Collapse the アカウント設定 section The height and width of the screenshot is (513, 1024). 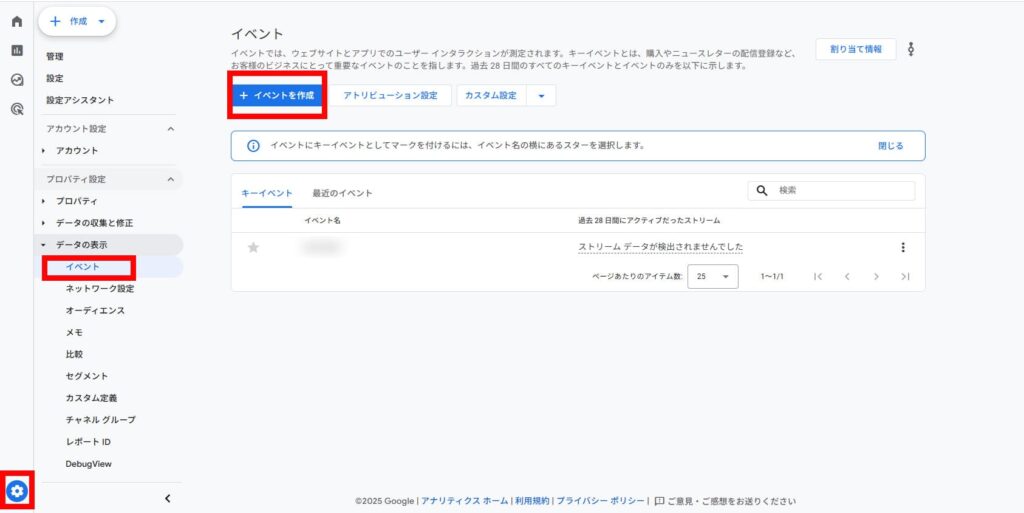pyautogui.click(x=170, y=129)
